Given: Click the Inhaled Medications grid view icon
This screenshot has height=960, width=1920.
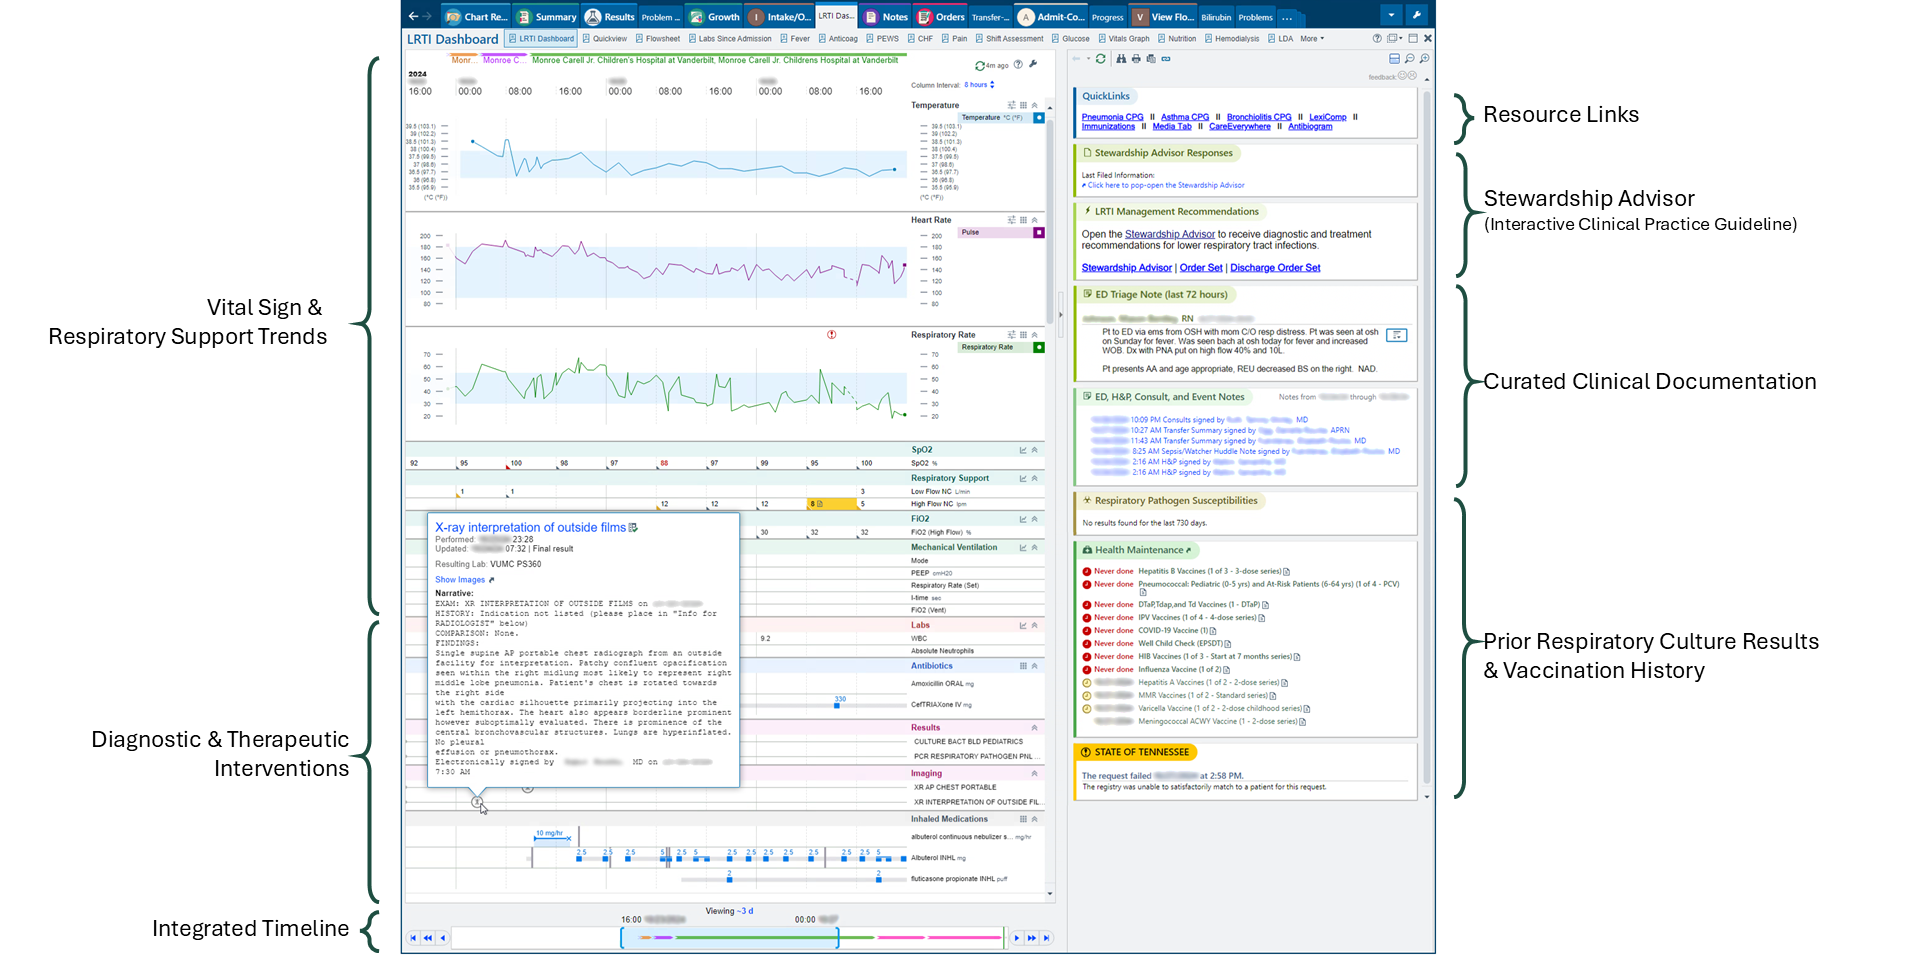Looking at the screenshot, I should (x=1023, y=819).
